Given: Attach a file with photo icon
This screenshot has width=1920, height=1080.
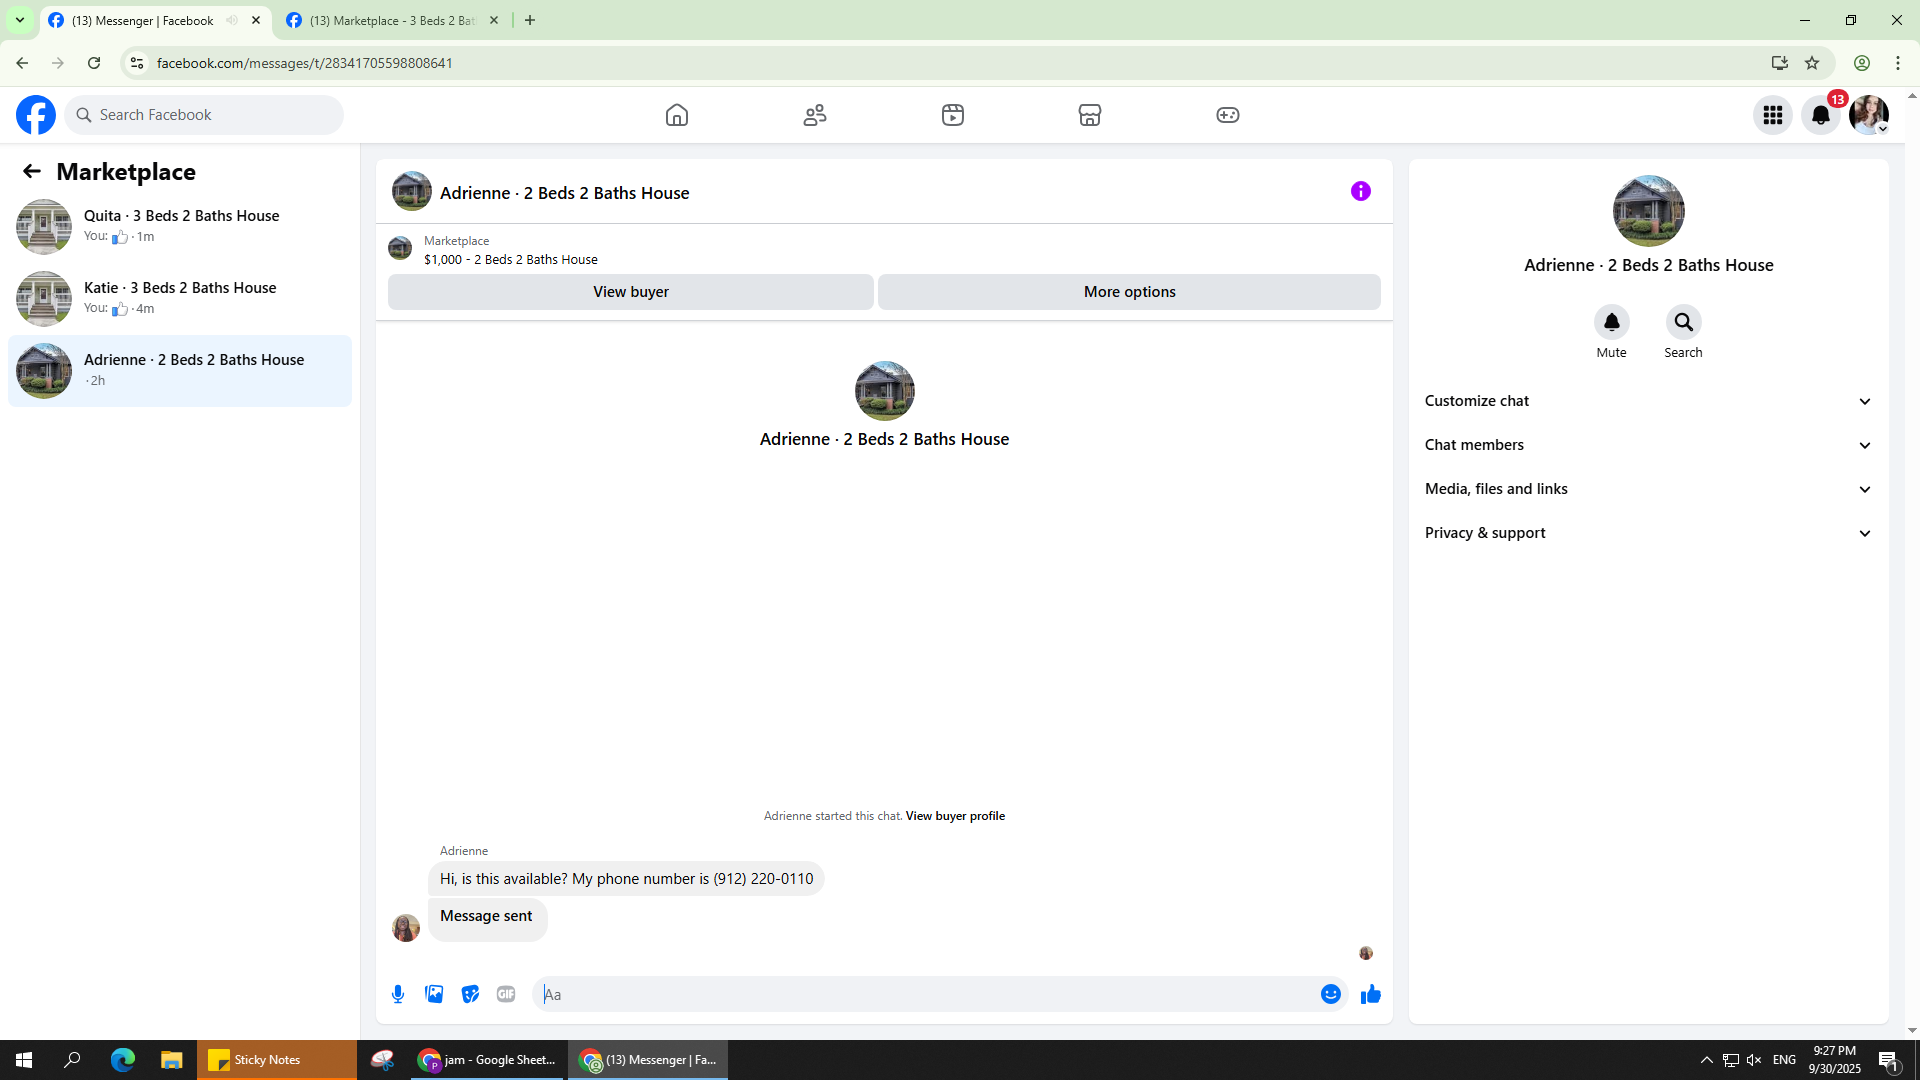Looking at the screenshot, I should tap(434, 994).
